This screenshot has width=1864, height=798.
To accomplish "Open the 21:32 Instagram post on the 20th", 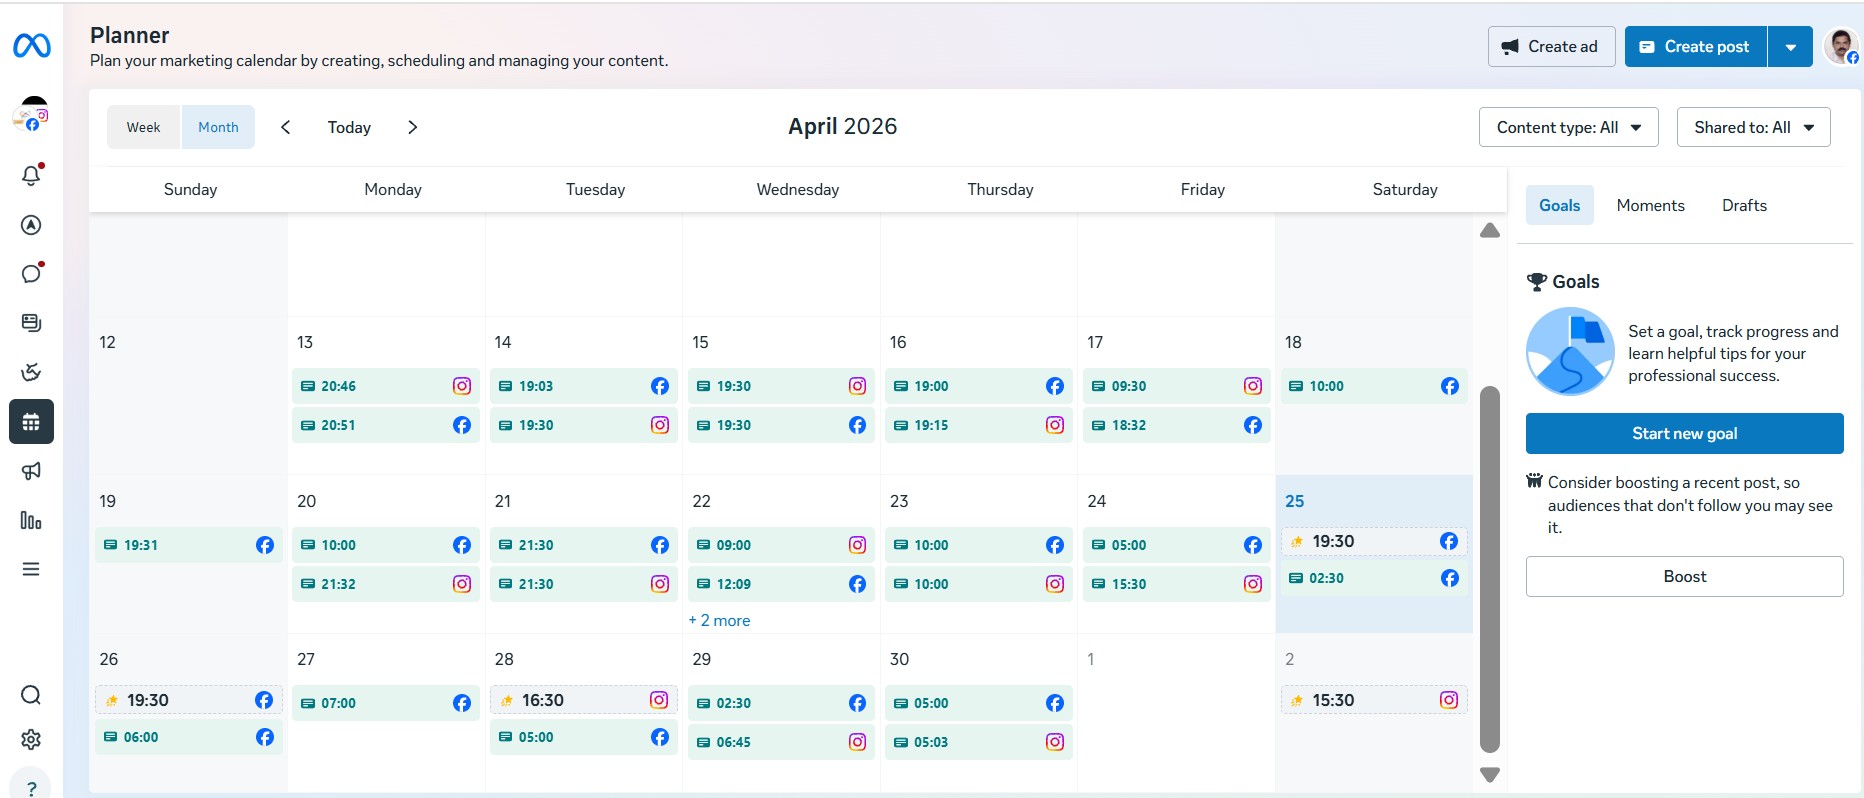I will (x=386, y=584).
